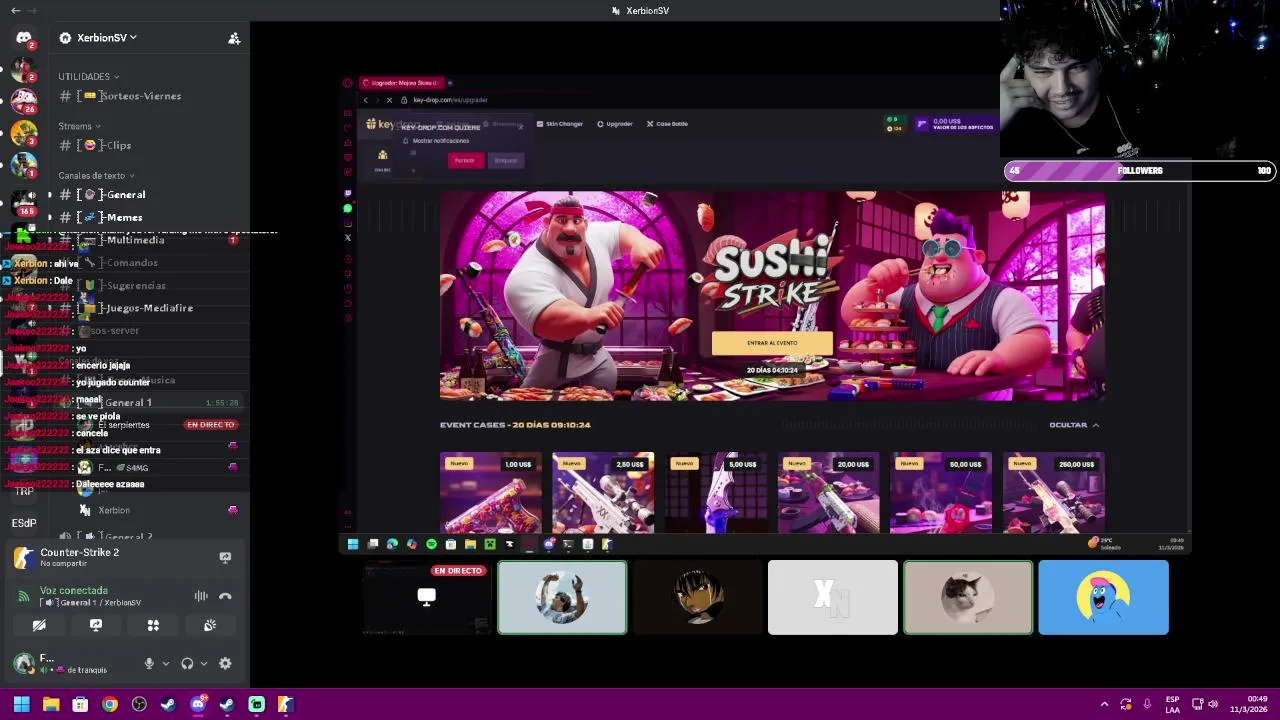Open Google Chrome from the taskbar

[x=110, y=704]
